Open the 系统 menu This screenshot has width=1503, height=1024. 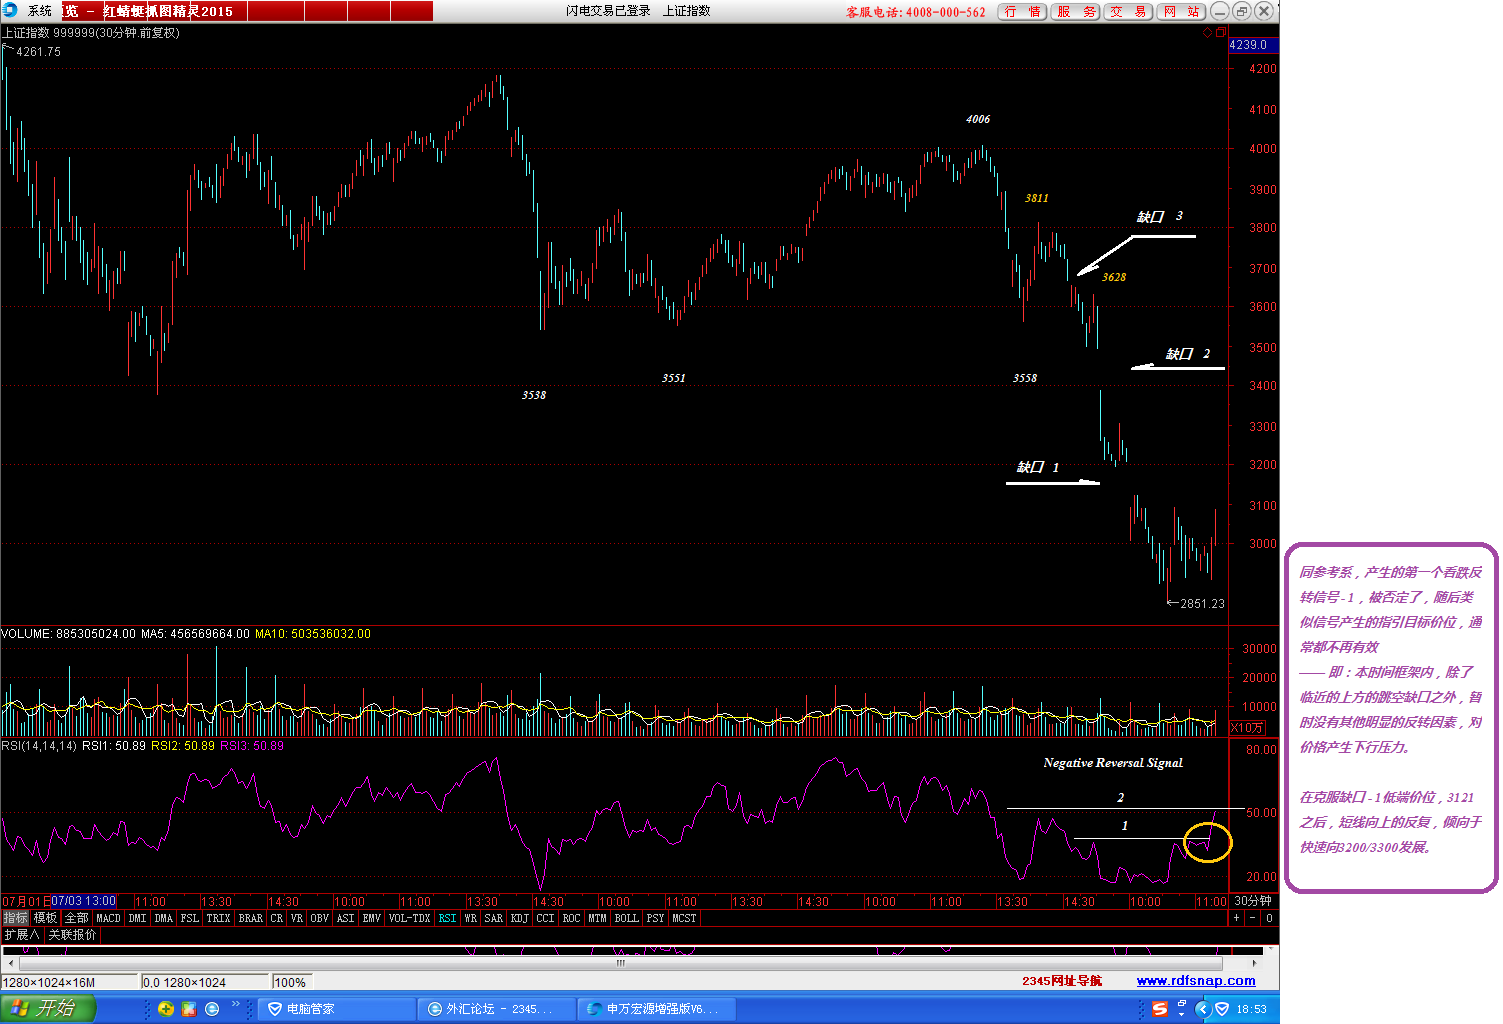[x=40, y=11]
